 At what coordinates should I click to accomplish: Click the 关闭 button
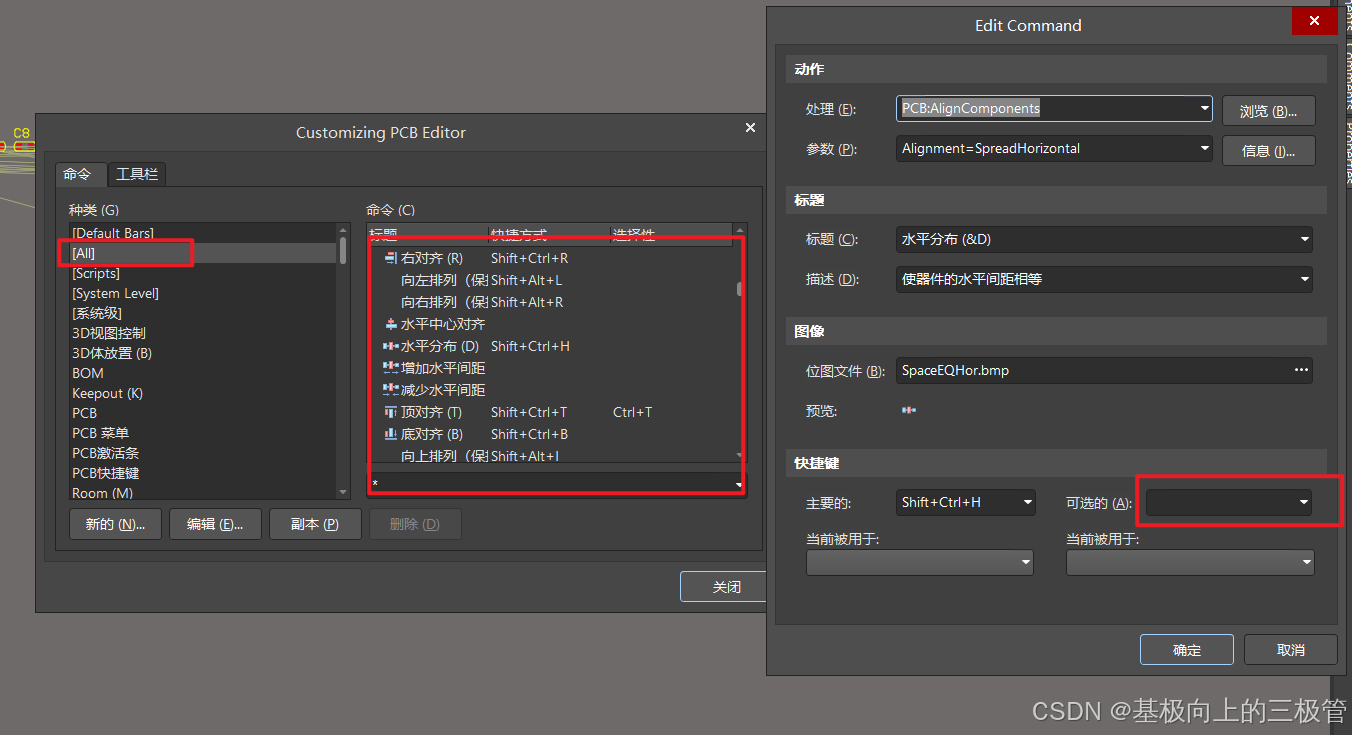722,587
